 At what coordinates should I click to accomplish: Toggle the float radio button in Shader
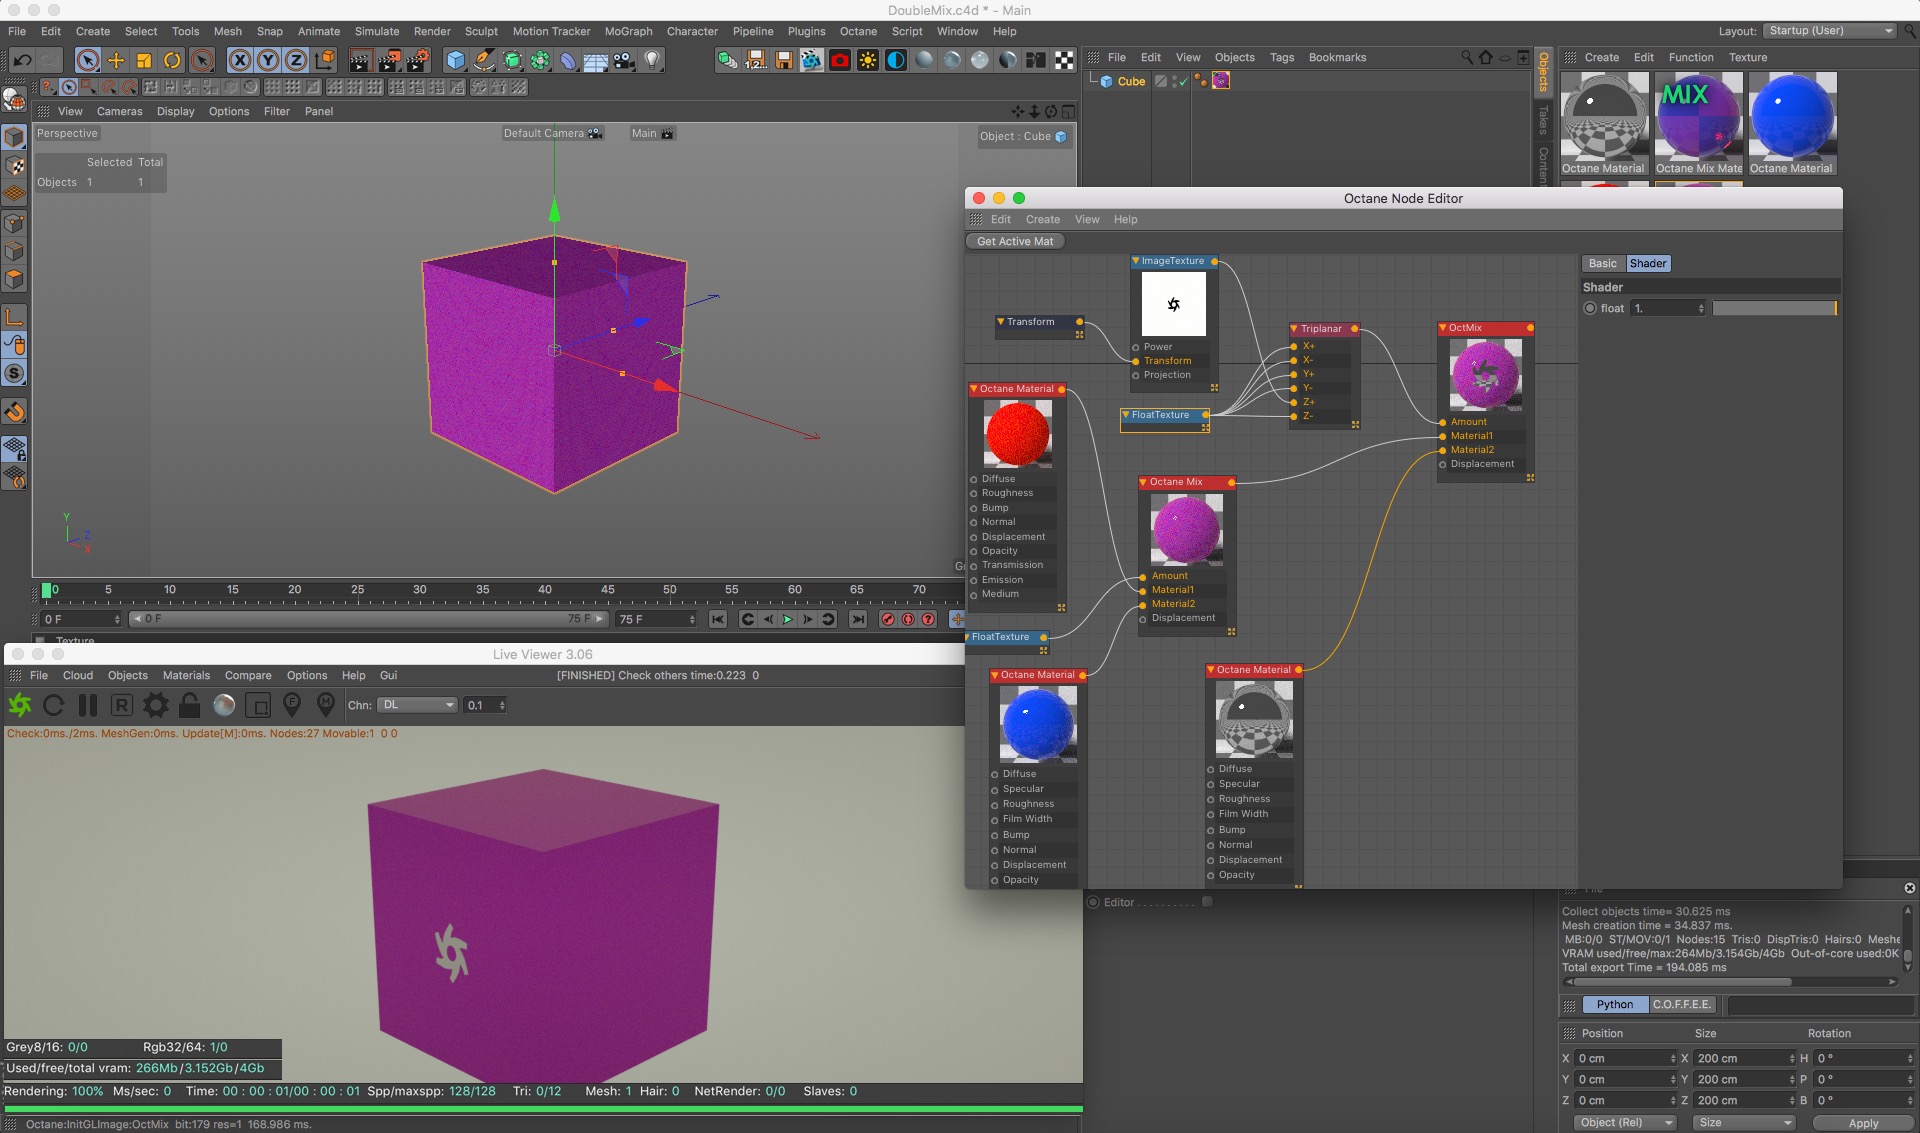[1590, 309]
